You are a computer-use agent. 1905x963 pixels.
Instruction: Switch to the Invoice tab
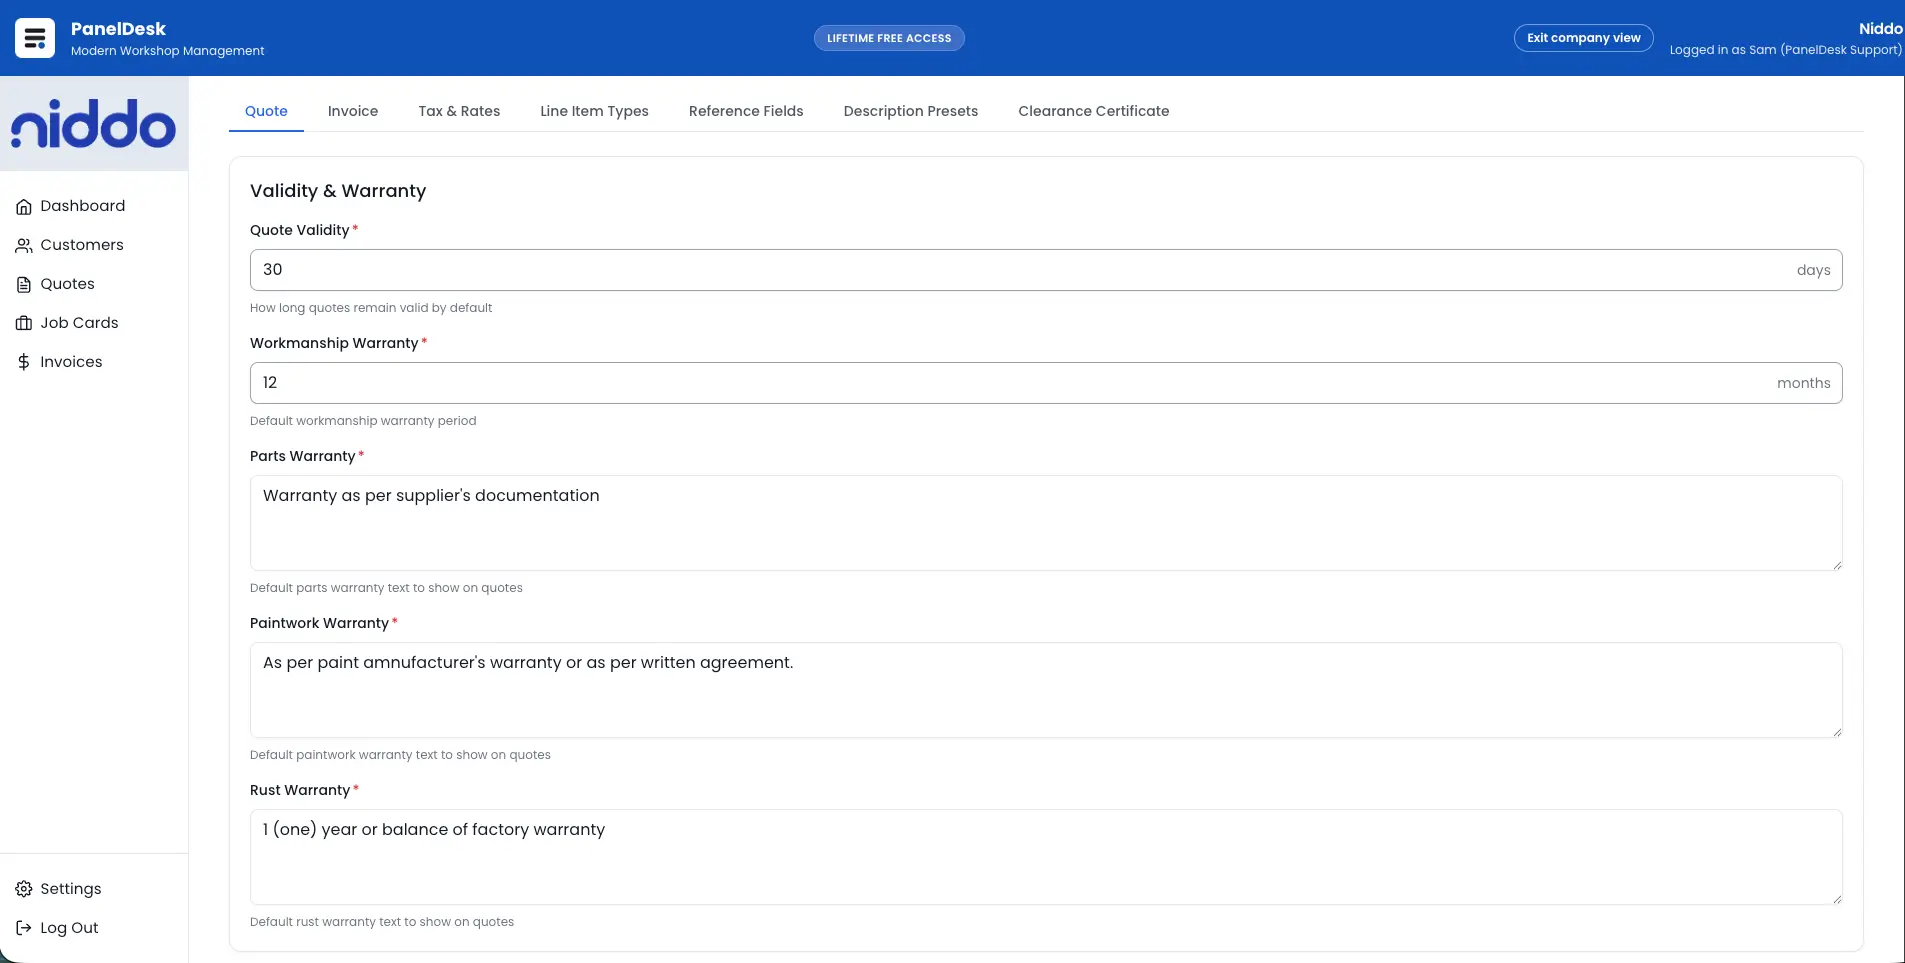coord(353,111)
